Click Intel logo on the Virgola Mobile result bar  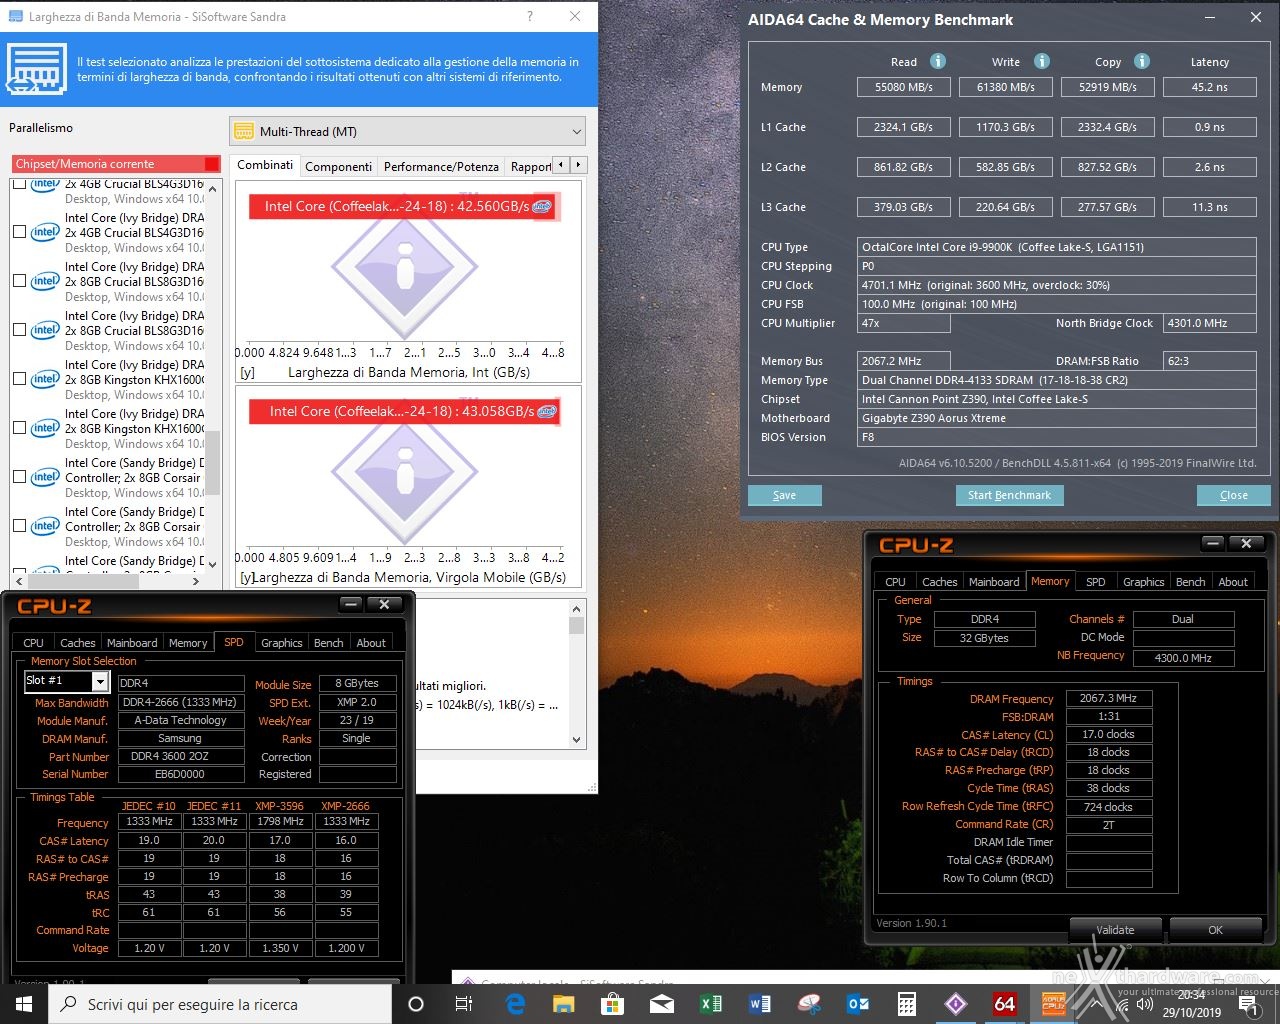point(546,411)
